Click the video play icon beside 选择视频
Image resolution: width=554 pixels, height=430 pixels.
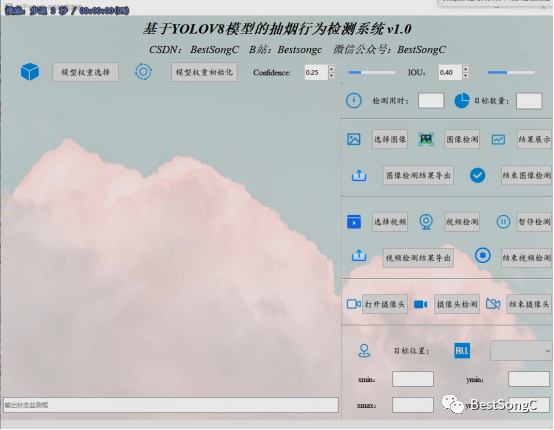pyautogui.click(x=354, y=222)
